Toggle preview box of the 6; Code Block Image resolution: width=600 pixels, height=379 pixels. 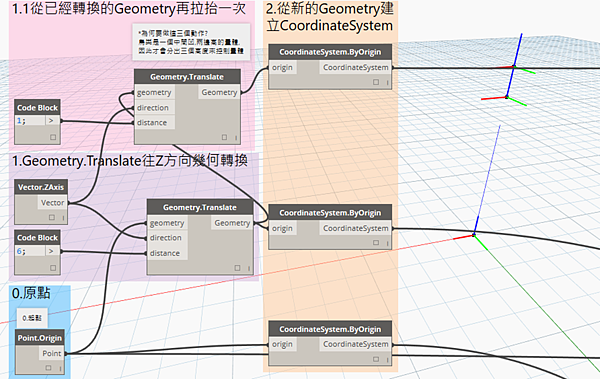pos(53,268)
